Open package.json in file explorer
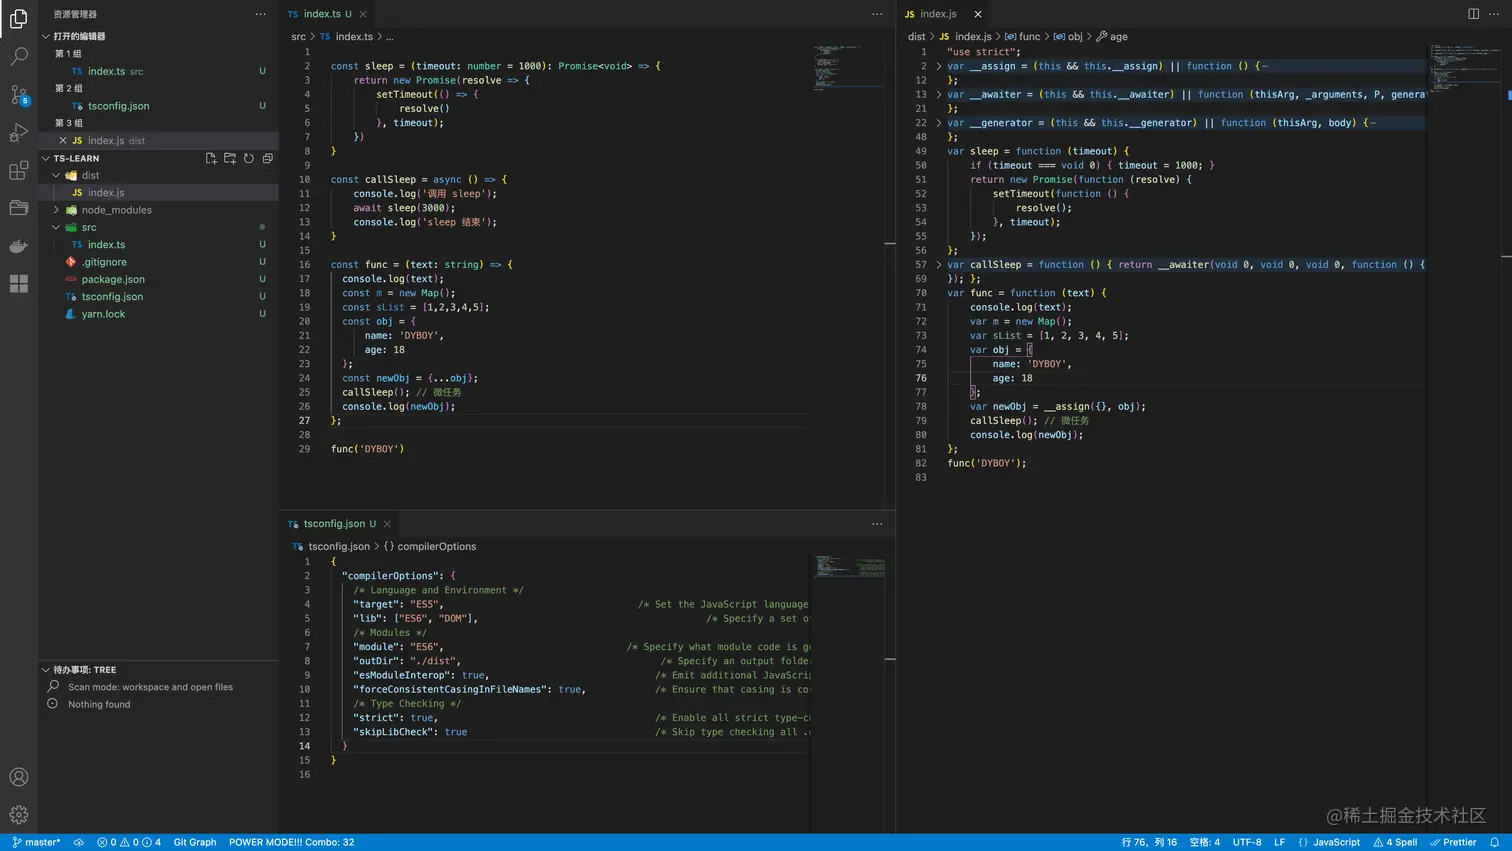Screen dimensions: 1512x851 (x=113, y=279)
